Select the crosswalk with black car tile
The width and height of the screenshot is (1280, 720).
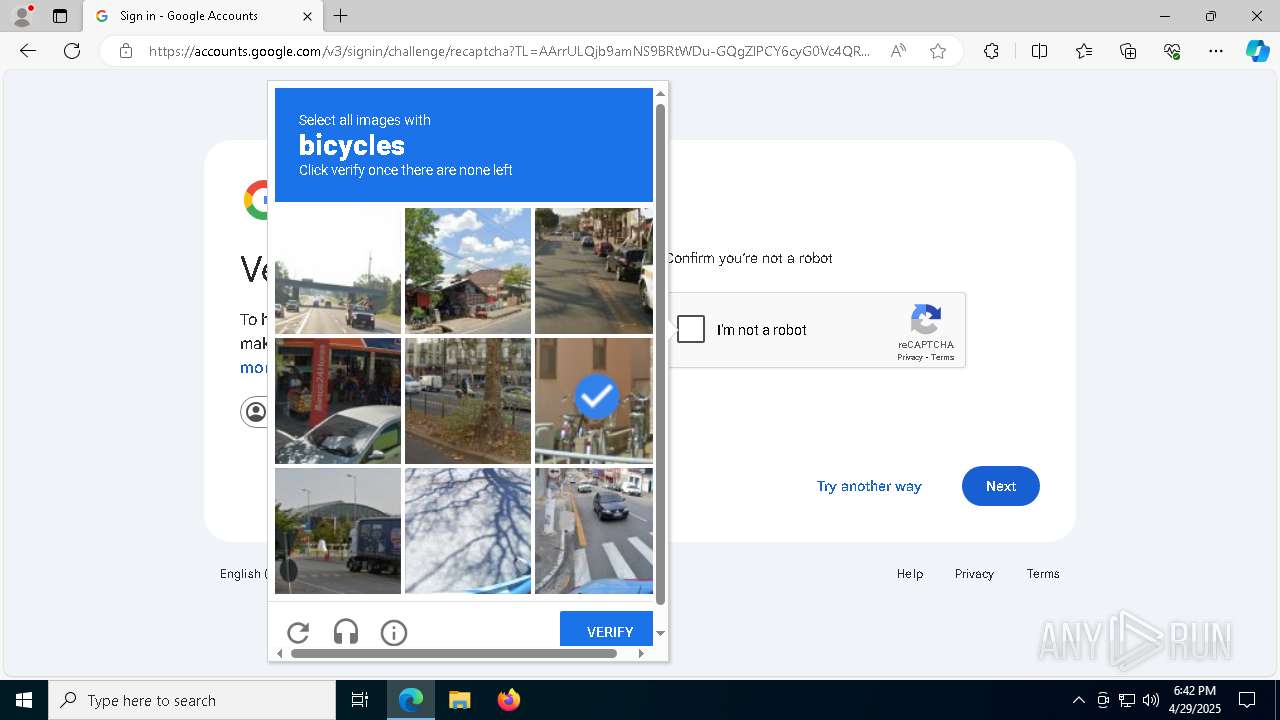594,531
